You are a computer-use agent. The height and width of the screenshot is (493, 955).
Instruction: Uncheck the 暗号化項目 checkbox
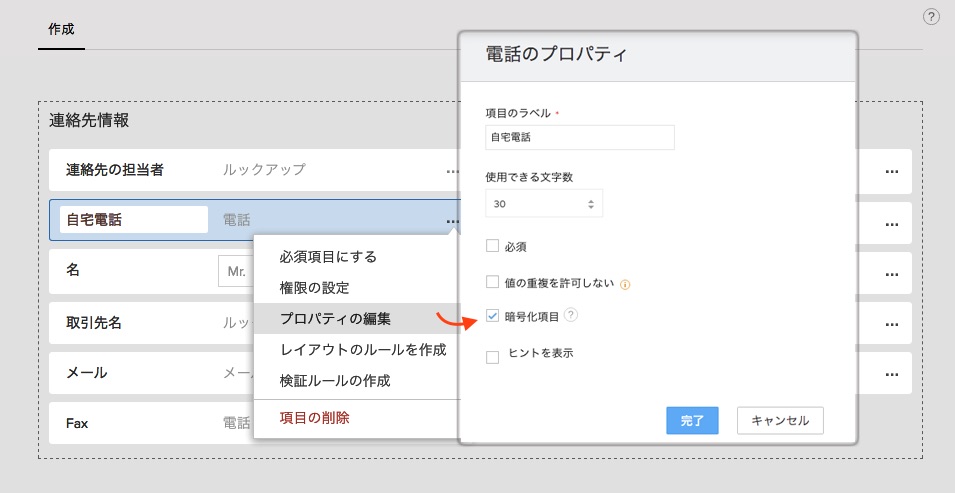click(492, 316)
